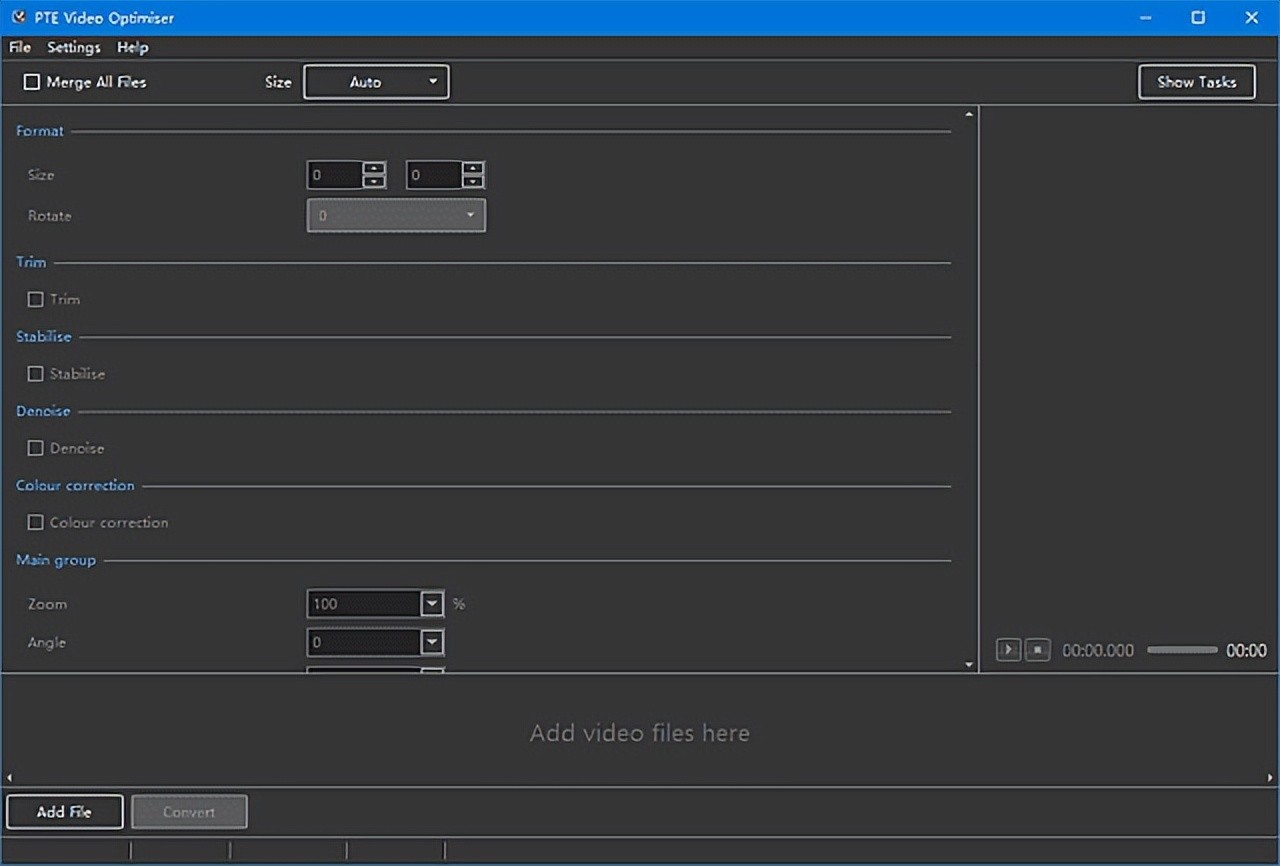Screen dimensions: 1280x866
Task: Open the Size Auto dropdown
Action: point(376,82)
